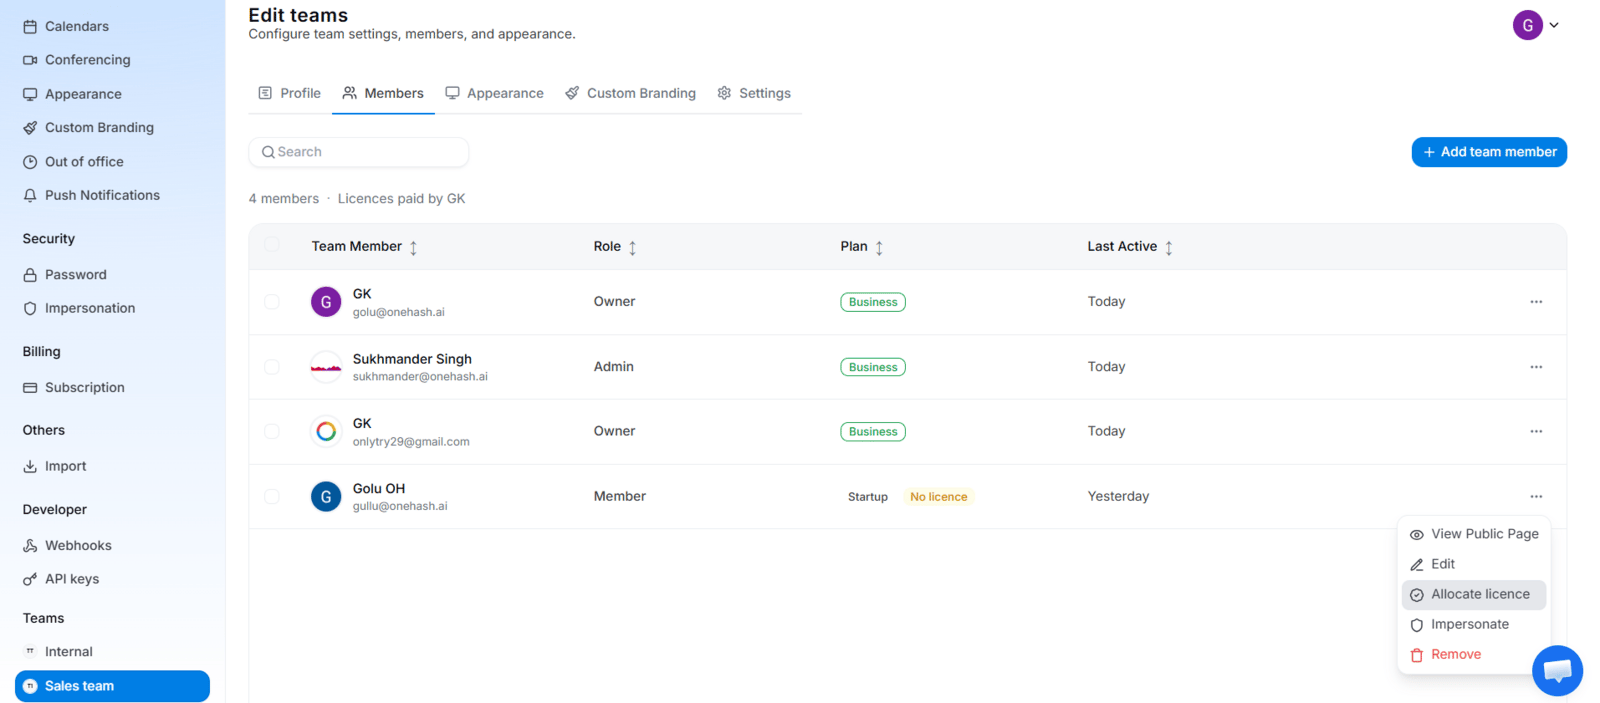Click Golu OH's avatar
The width and height of the screenshot is (1600, 703).
(326, 497)
